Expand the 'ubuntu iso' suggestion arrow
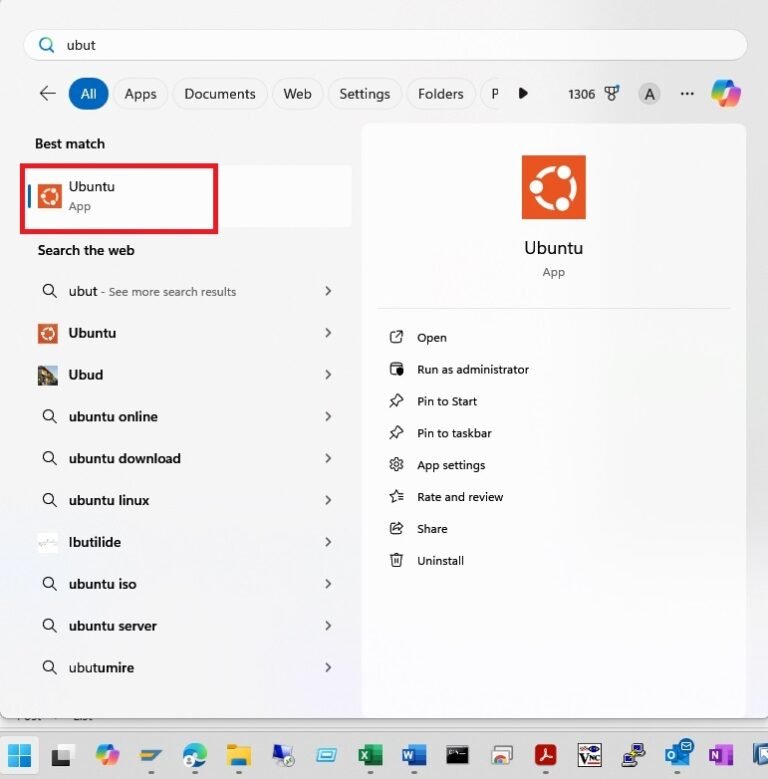Viewport: 768px width, 779px height. point(328,584)
